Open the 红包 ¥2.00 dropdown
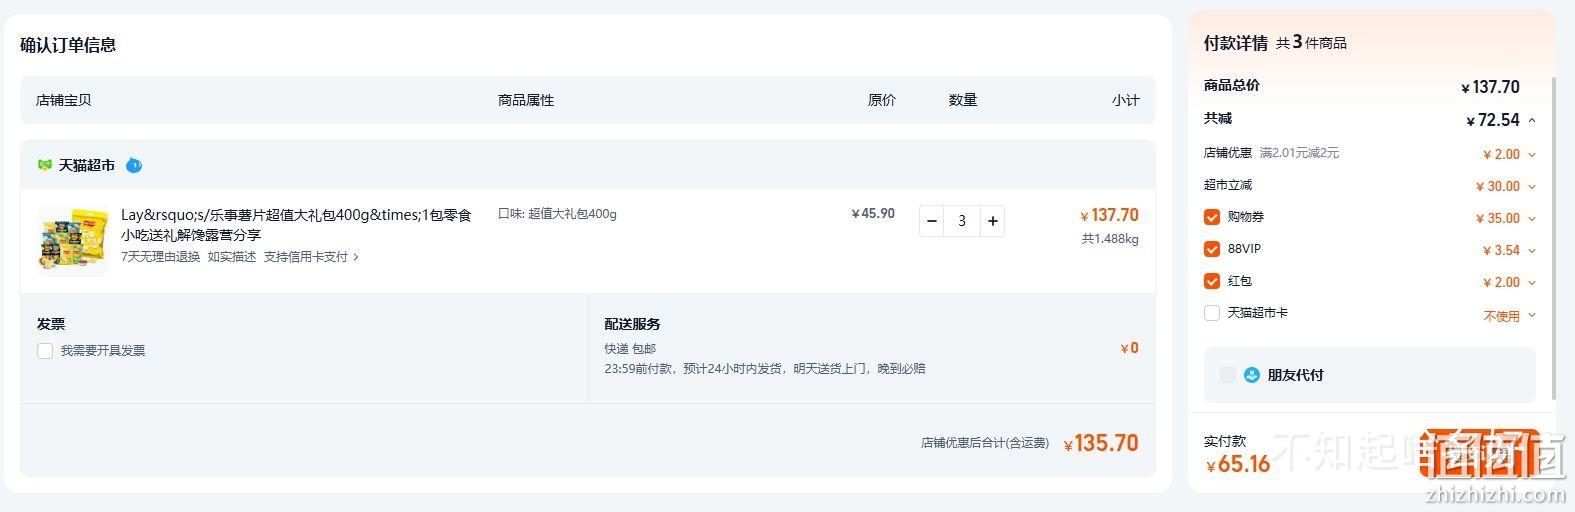 pos(1532,283)
